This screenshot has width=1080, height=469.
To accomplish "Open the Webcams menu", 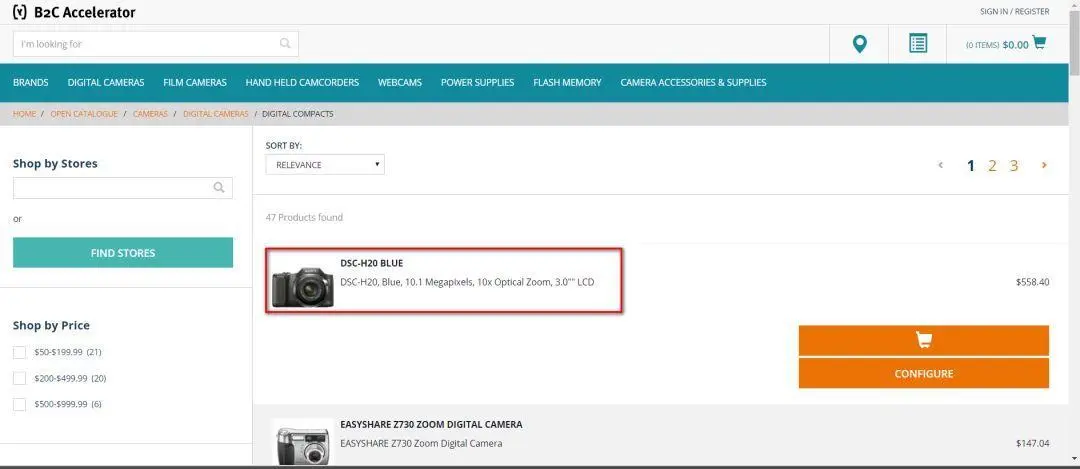I will (399, 83).
